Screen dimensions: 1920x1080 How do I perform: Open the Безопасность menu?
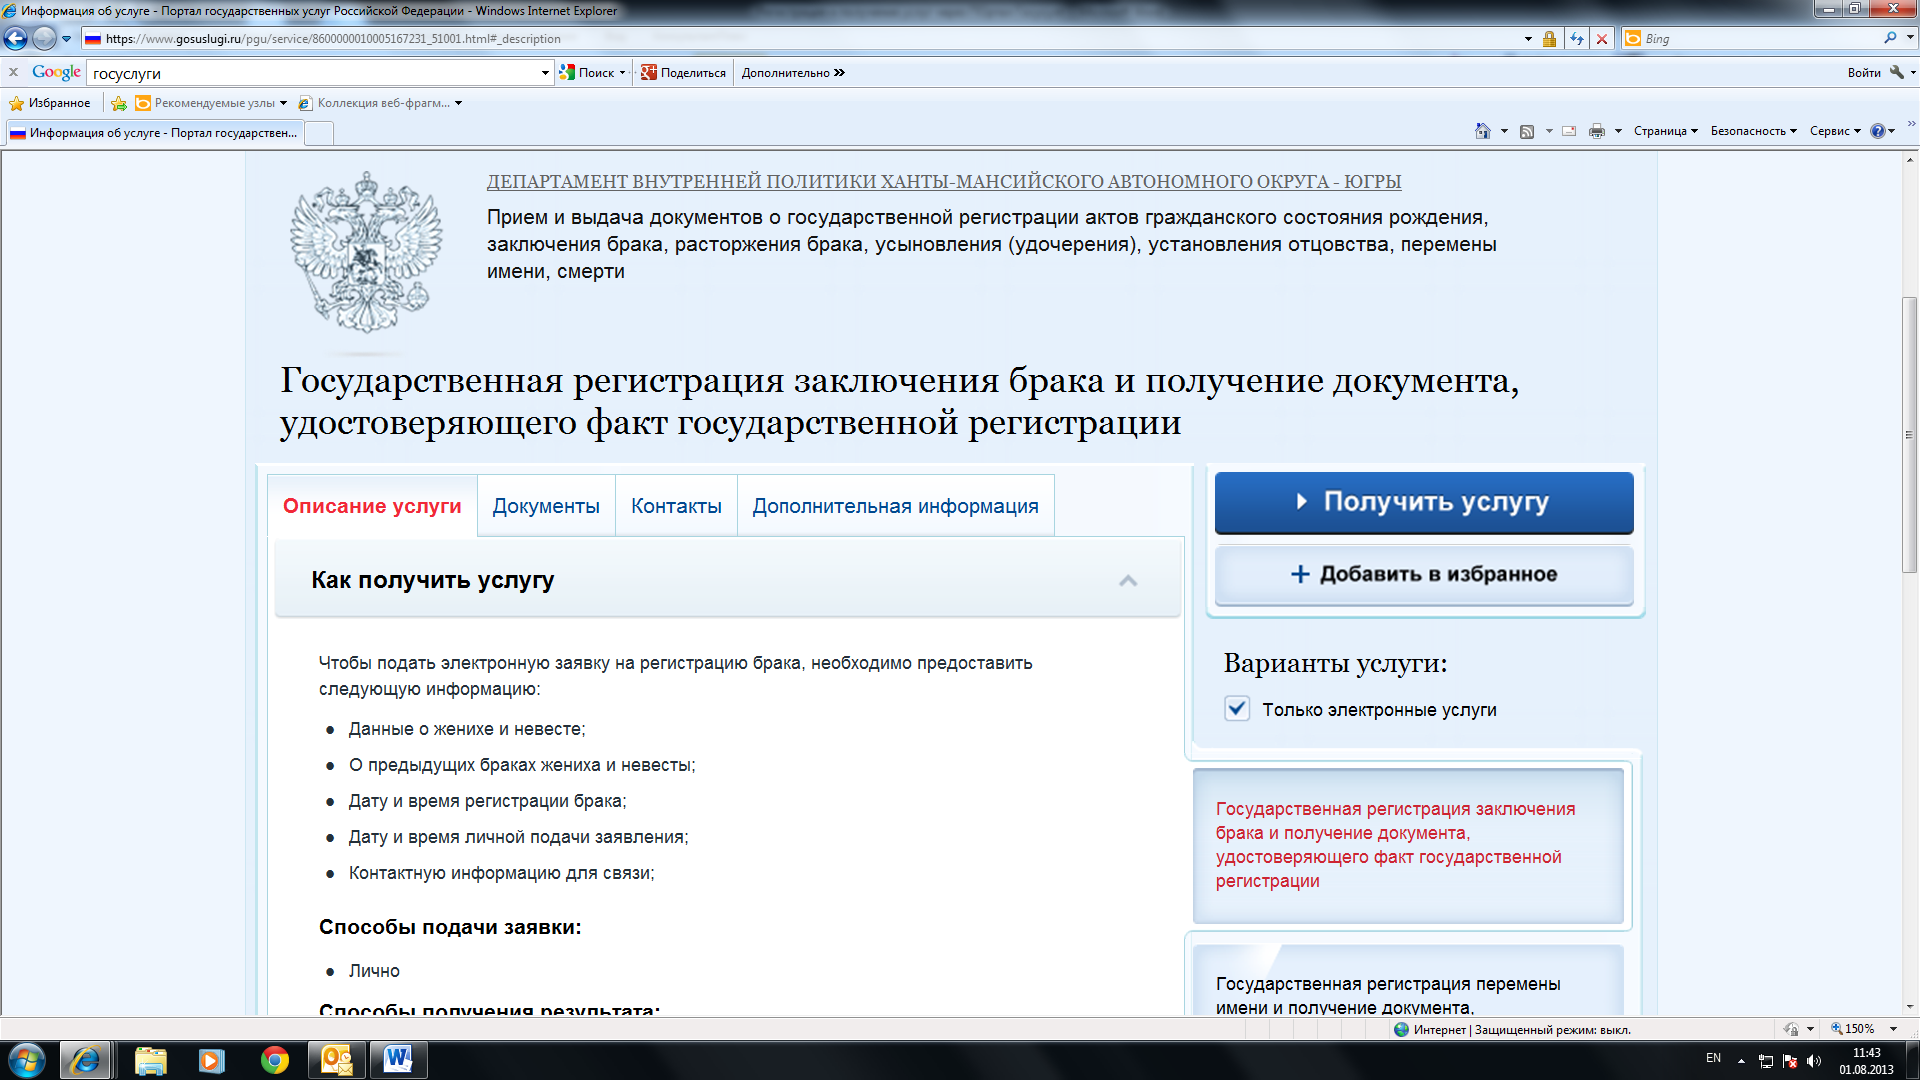[x=1753, y=131]
